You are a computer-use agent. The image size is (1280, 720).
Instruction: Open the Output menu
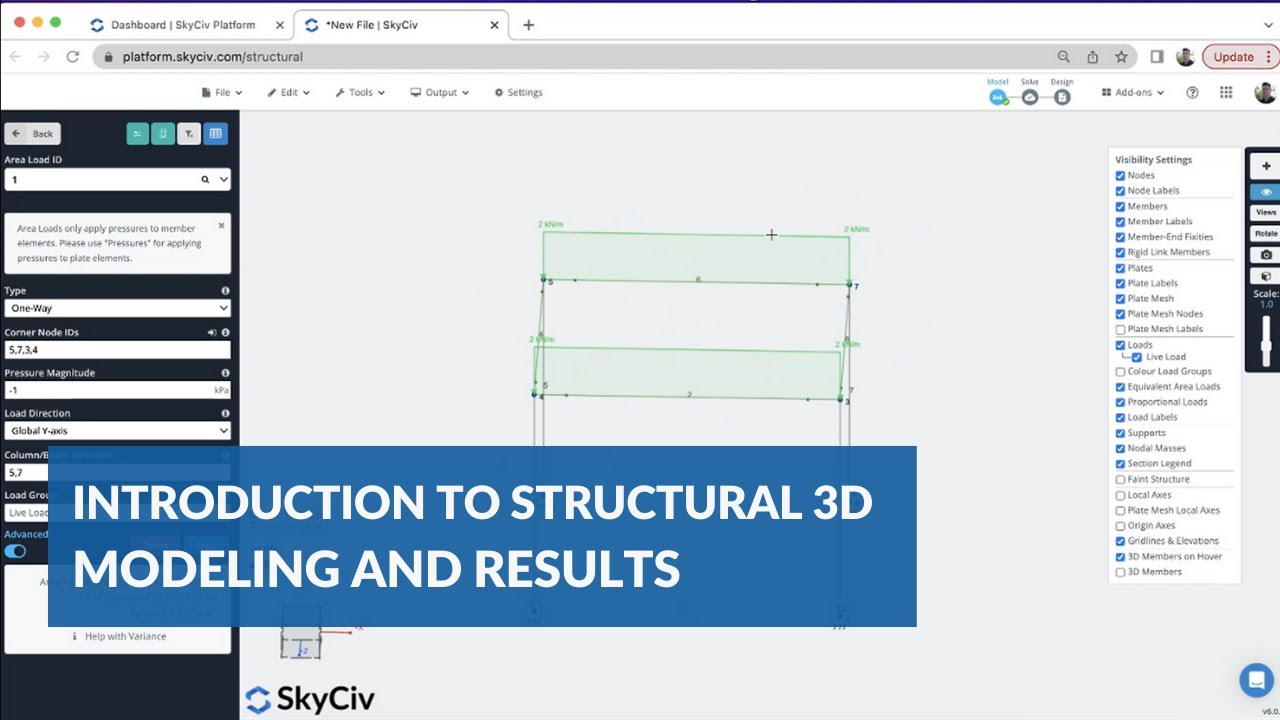point(440,92)
